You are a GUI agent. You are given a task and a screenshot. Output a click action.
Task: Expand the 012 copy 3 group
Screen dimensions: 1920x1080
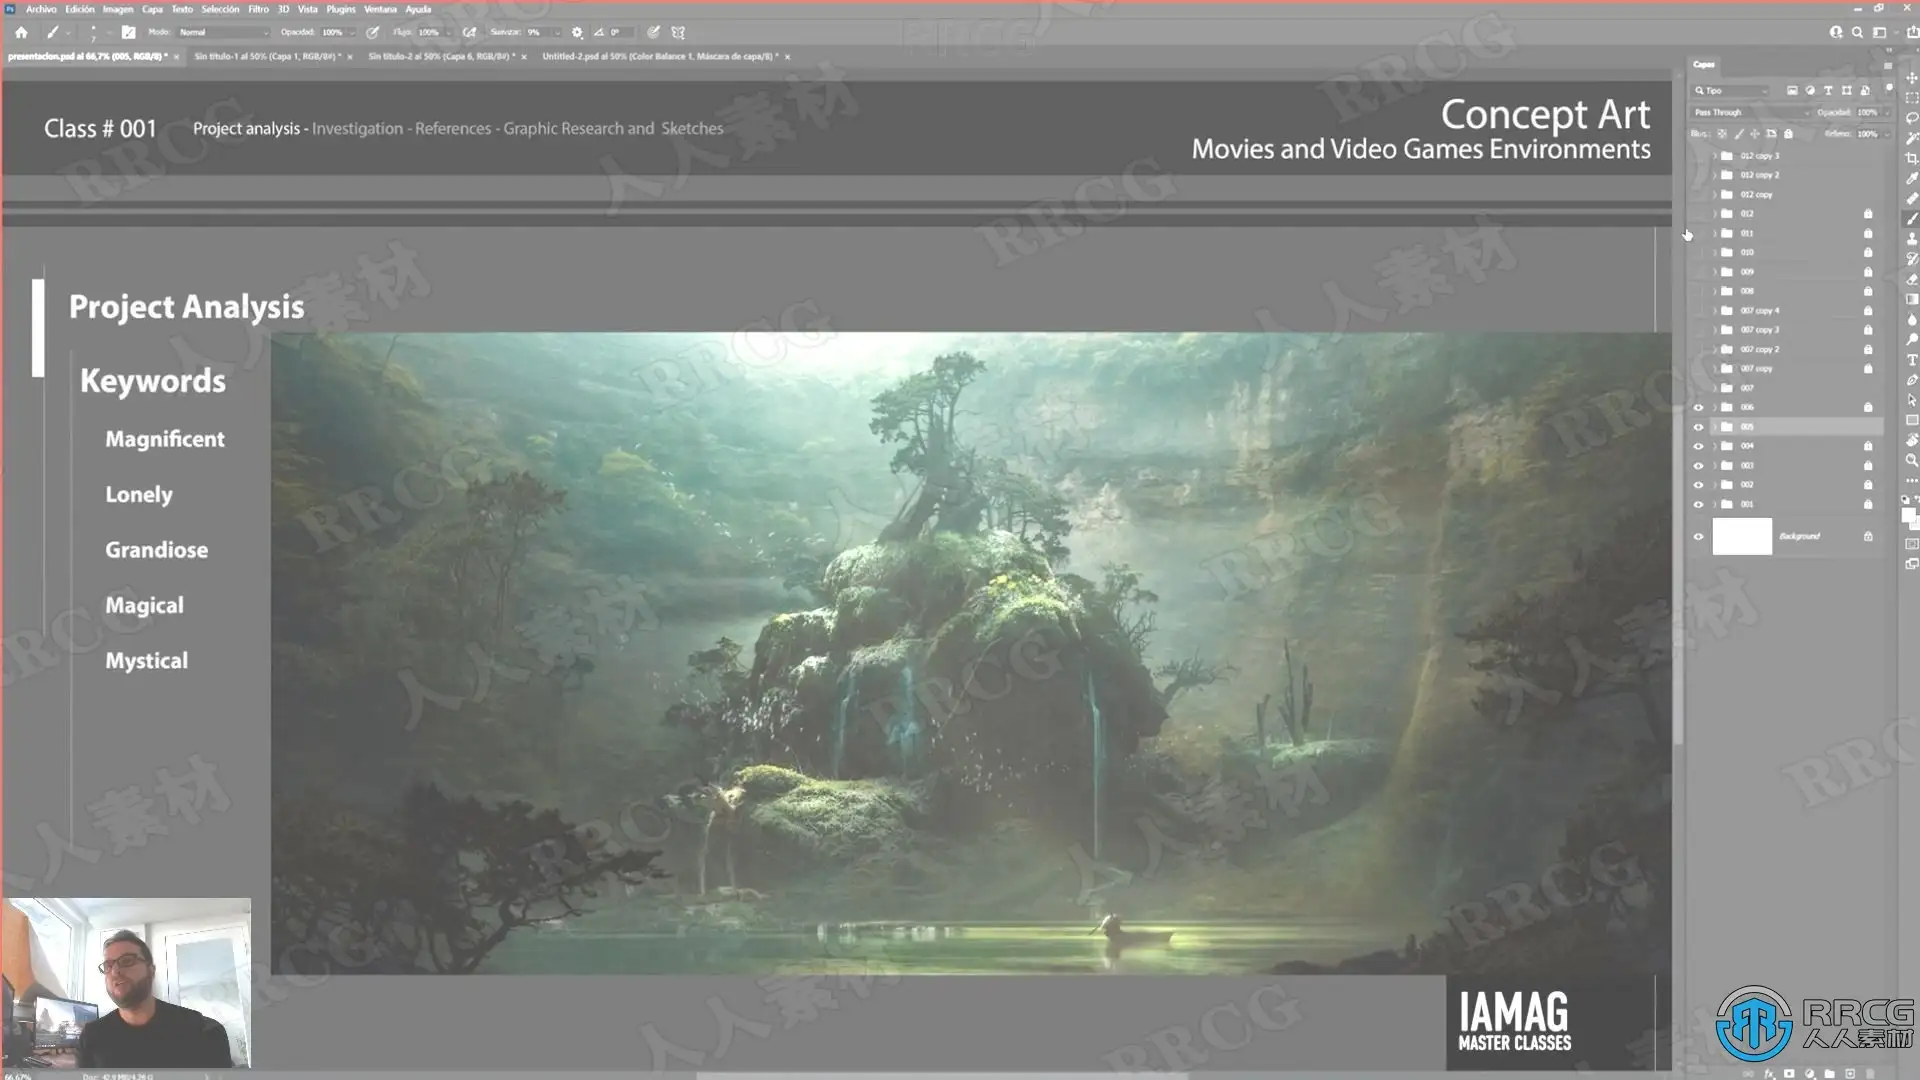[1715, 156]
